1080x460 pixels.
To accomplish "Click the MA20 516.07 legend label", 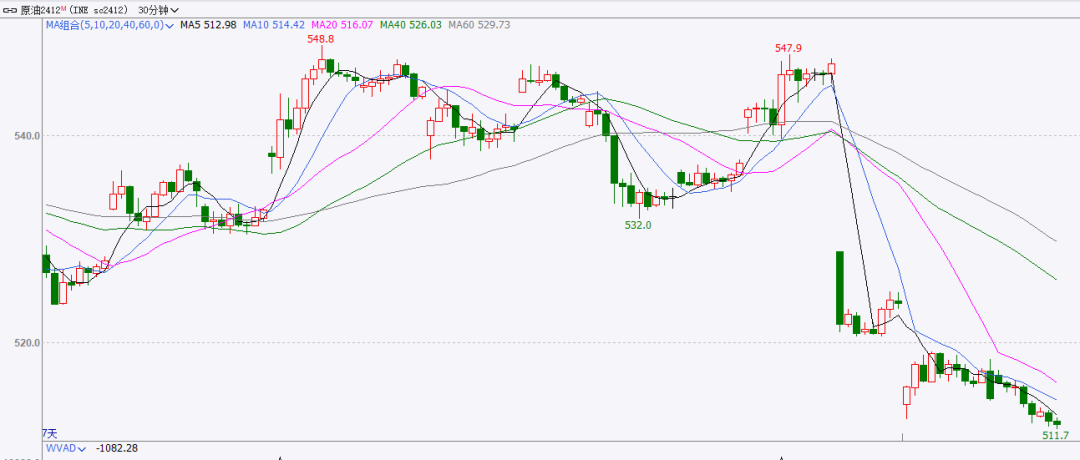I will pyautogui.click(x=344, y=25).
